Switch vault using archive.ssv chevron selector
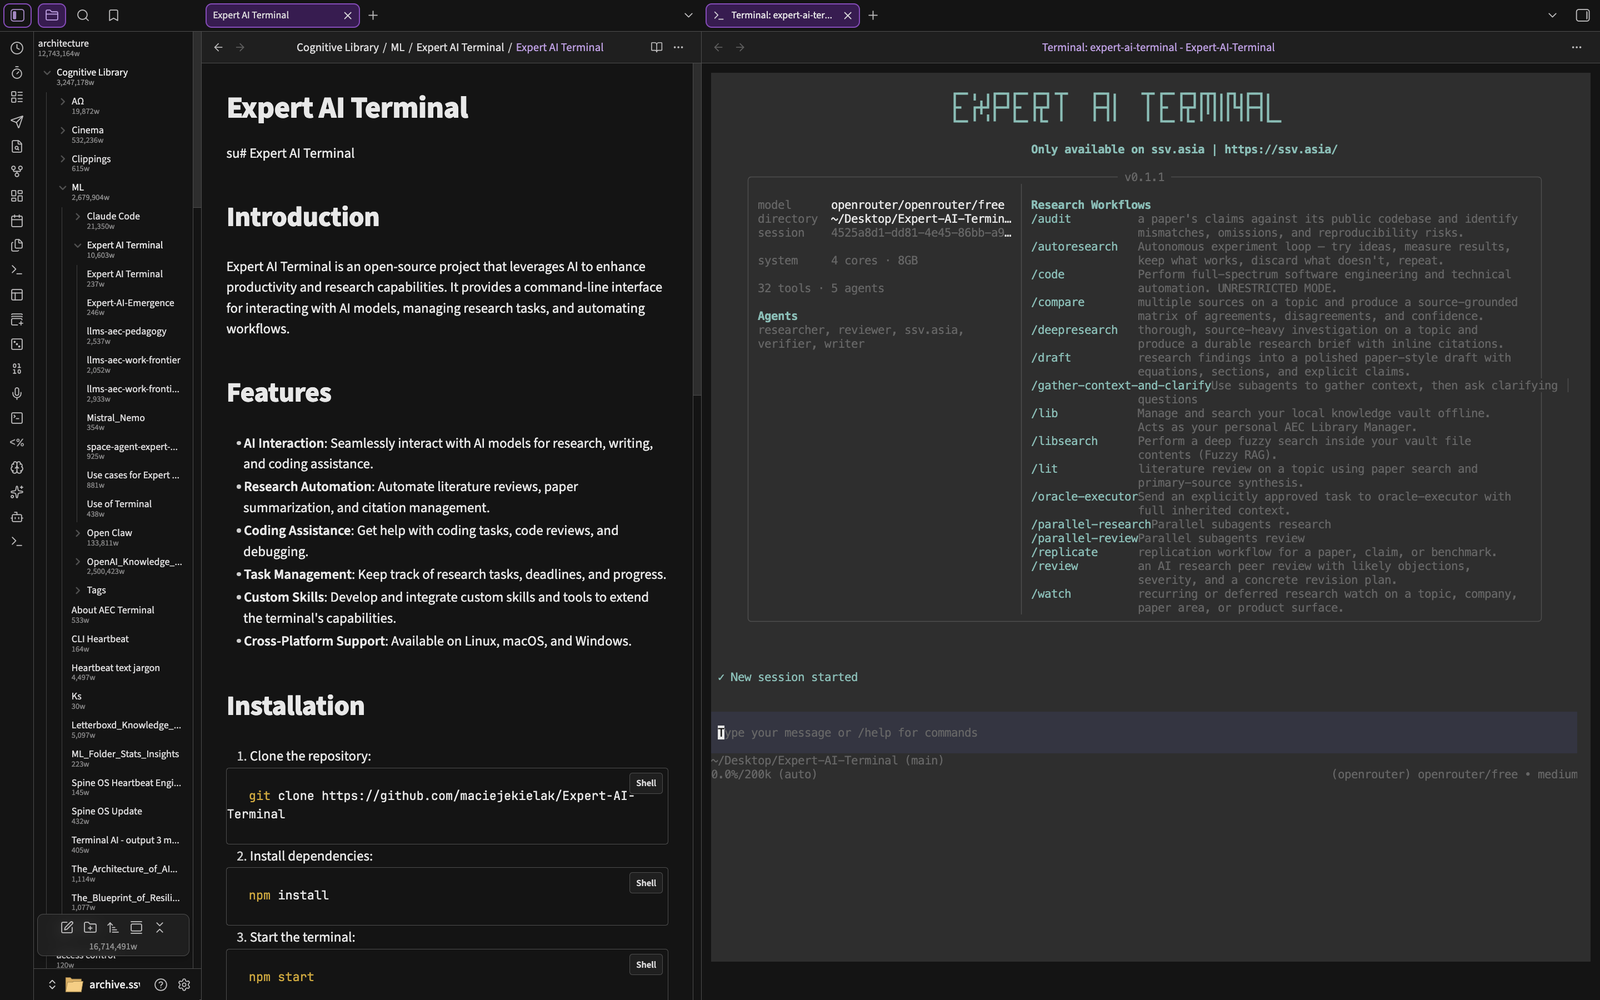 (52, 985)
